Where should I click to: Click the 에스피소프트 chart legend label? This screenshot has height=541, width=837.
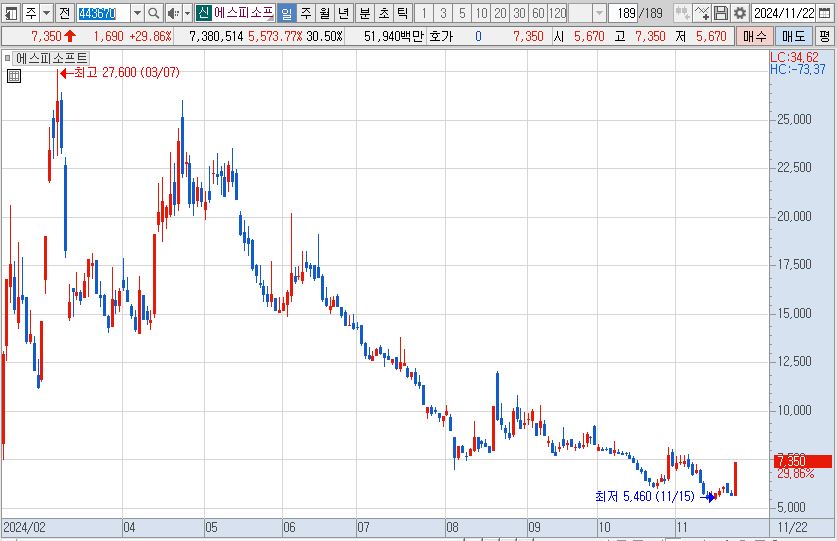[x=52, y=58]
